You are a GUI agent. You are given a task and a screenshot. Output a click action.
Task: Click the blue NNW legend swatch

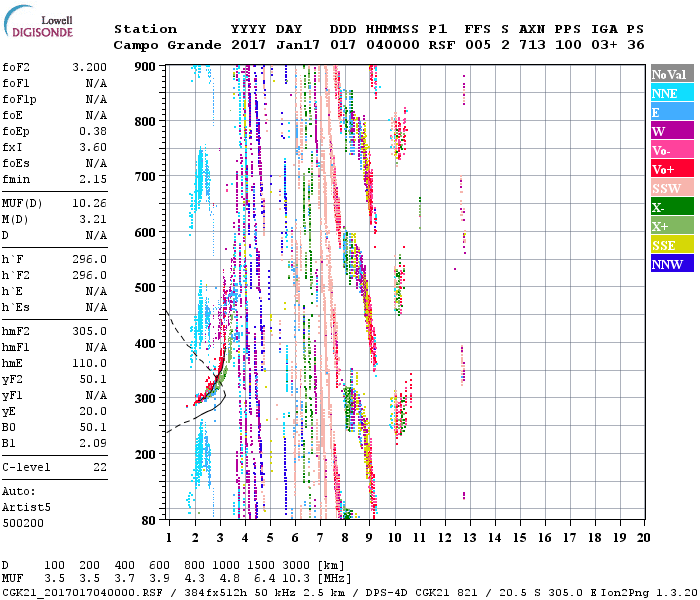tap(671, 264)
